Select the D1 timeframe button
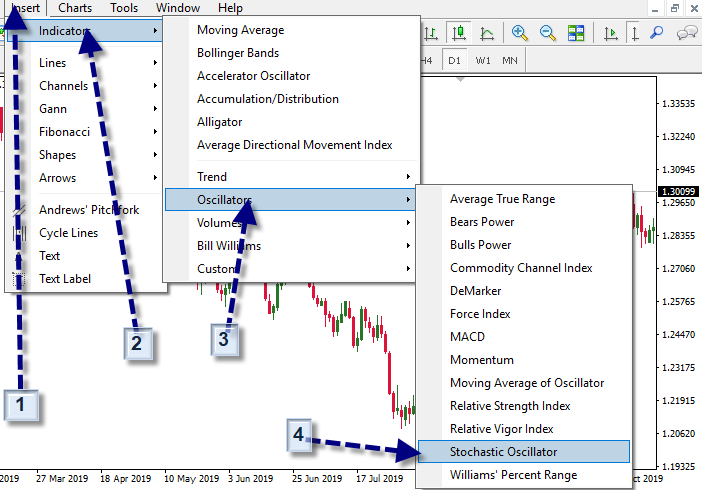This screenshot has width=702, height=490. click(454, 60)
